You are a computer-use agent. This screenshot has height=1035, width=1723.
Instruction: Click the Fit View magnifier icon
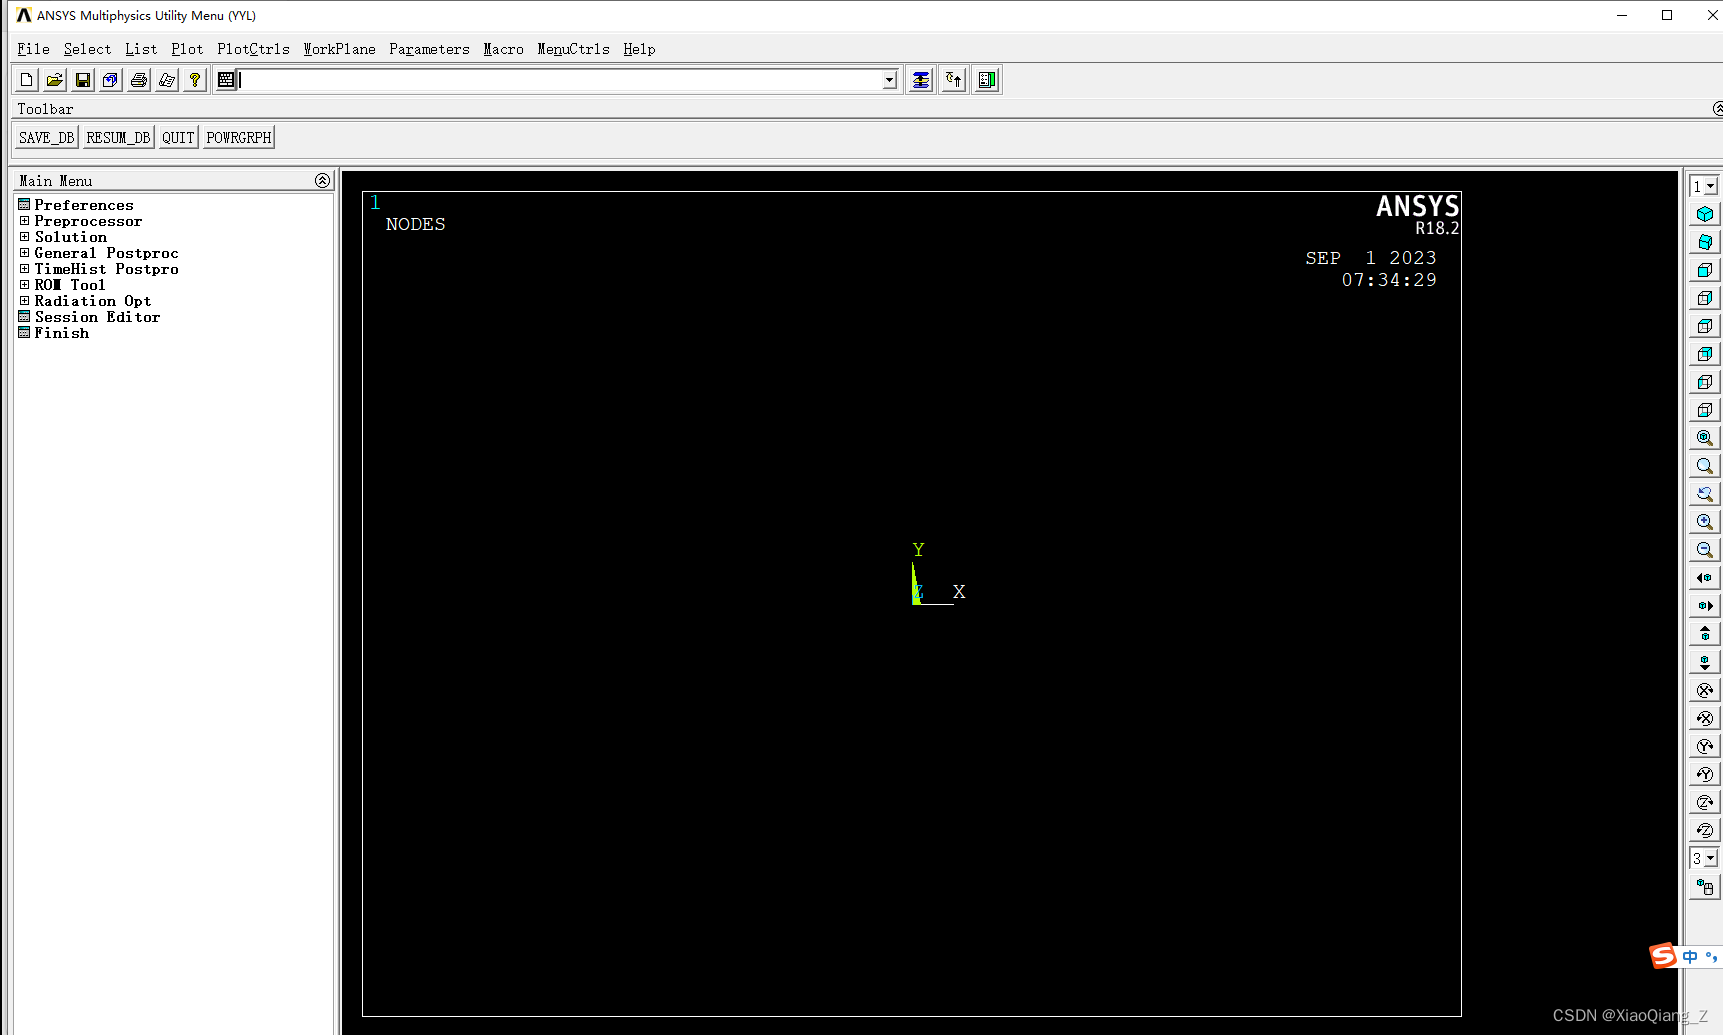click(x=1705, y=438)
